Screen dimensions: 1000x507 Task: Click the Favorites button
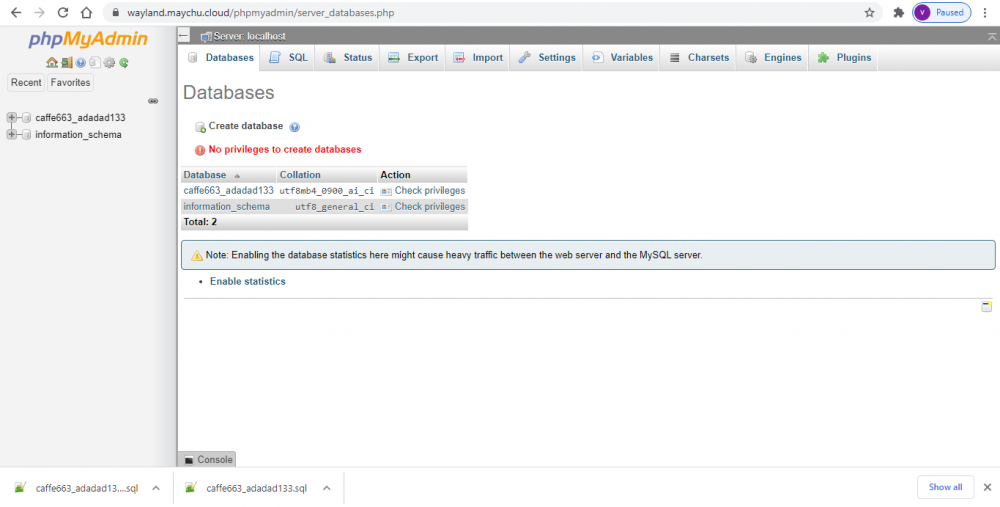coord(70,82)
